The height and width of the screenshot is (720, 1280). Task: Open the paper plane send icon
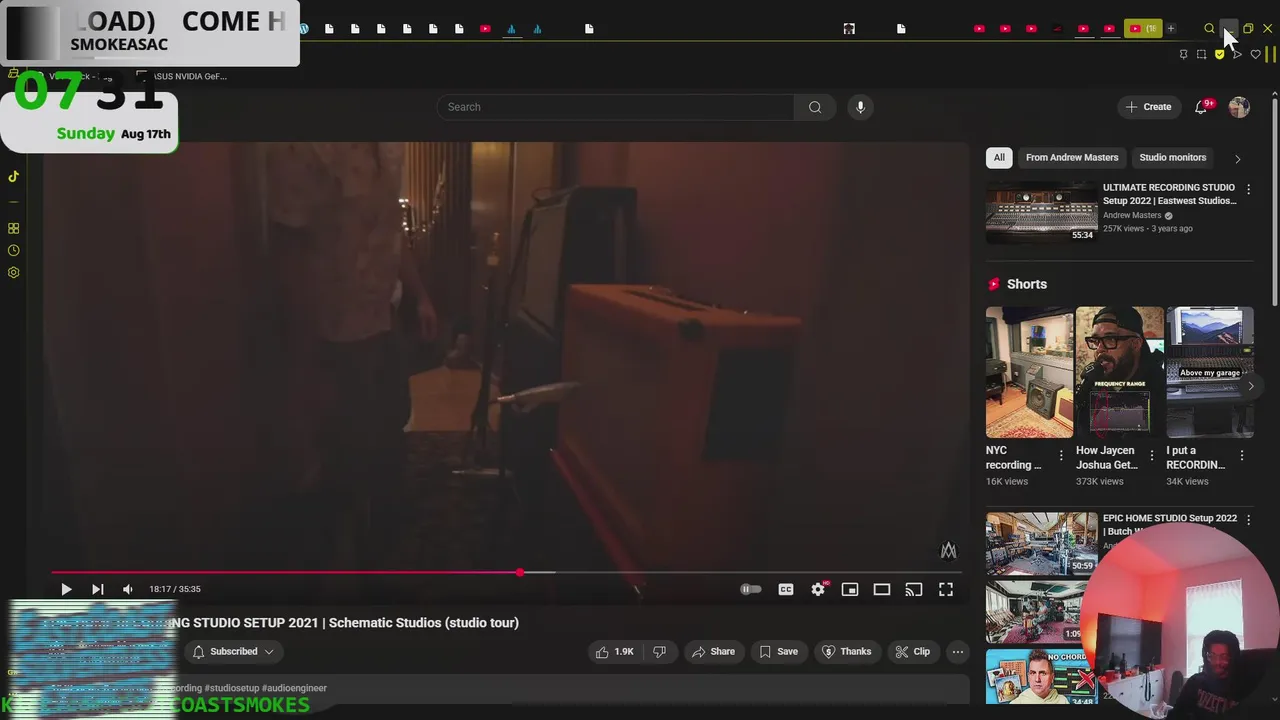1237,54
